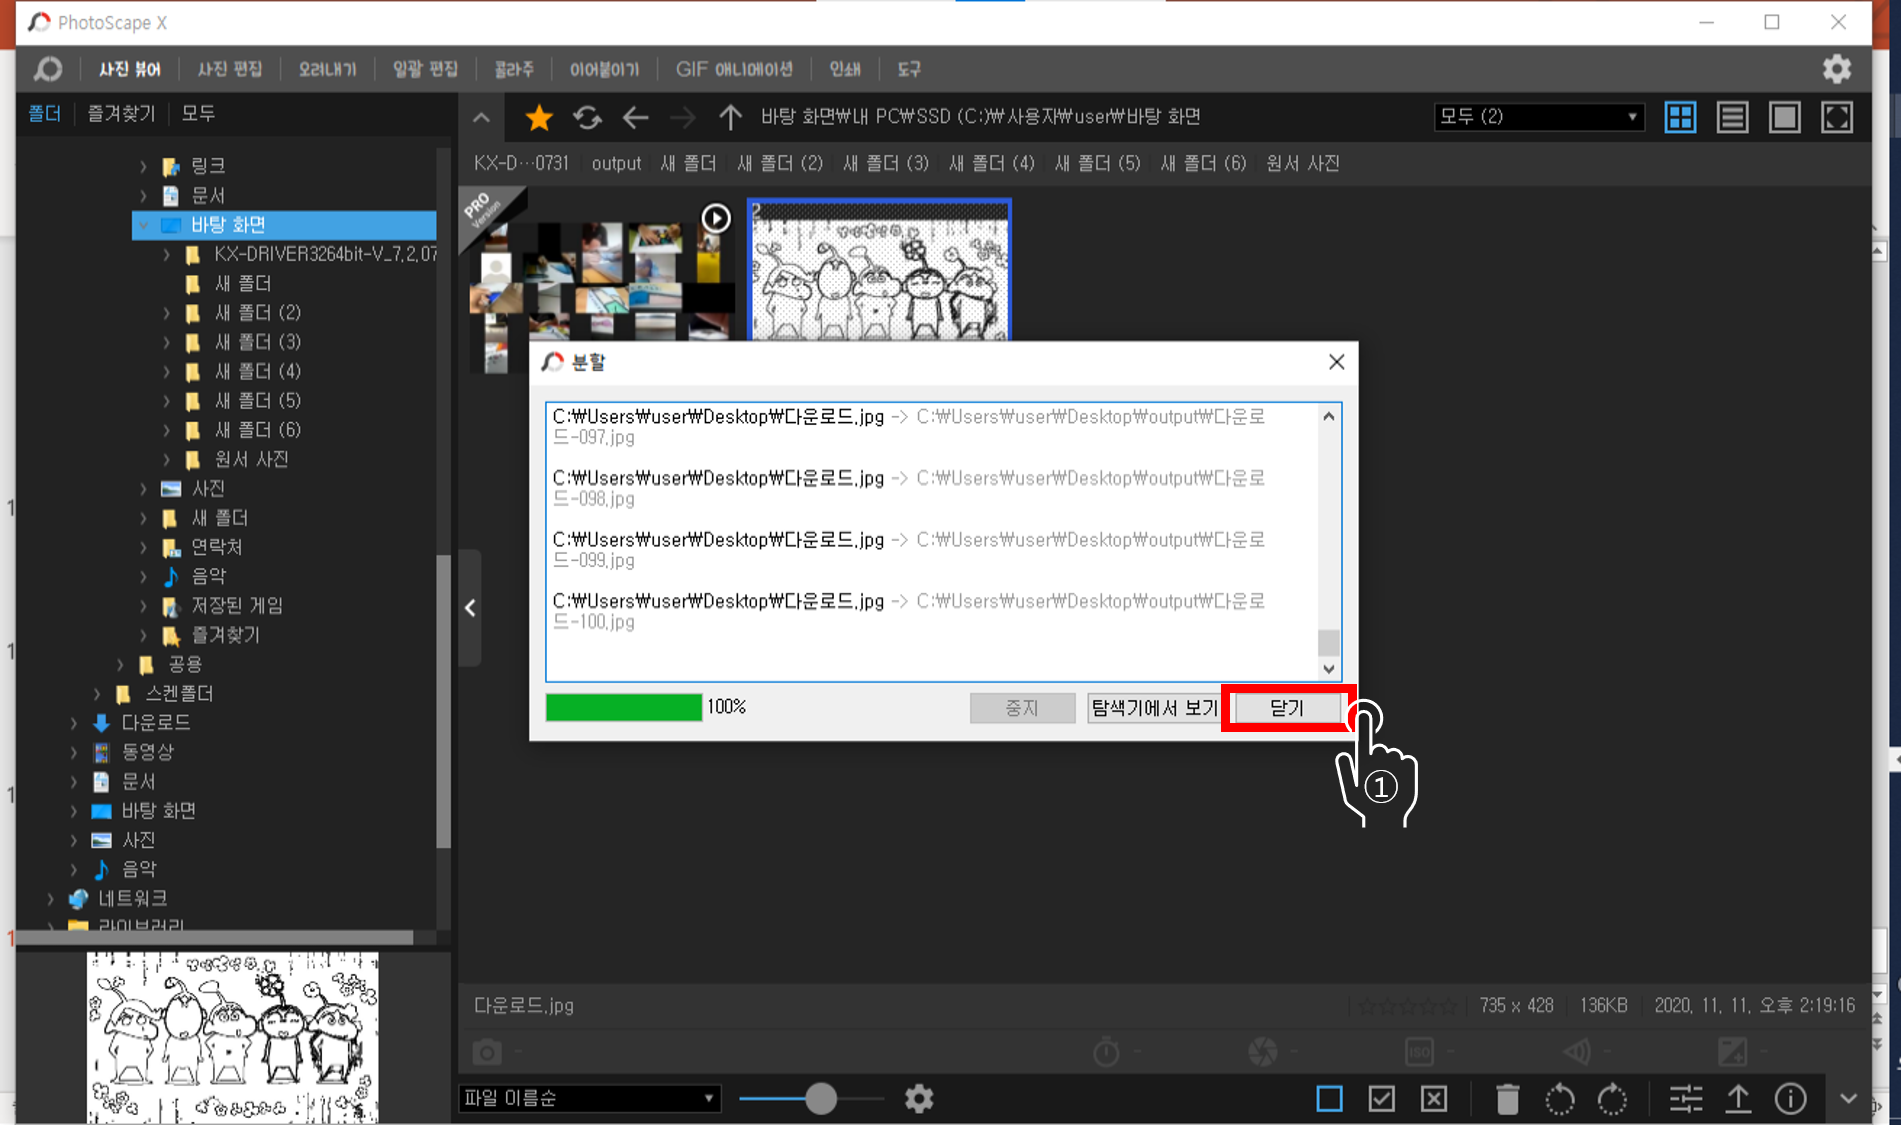The image size is (1901, 1125).
Task: Close the 분할 dialog with X
Action: tap(1336, 362)
